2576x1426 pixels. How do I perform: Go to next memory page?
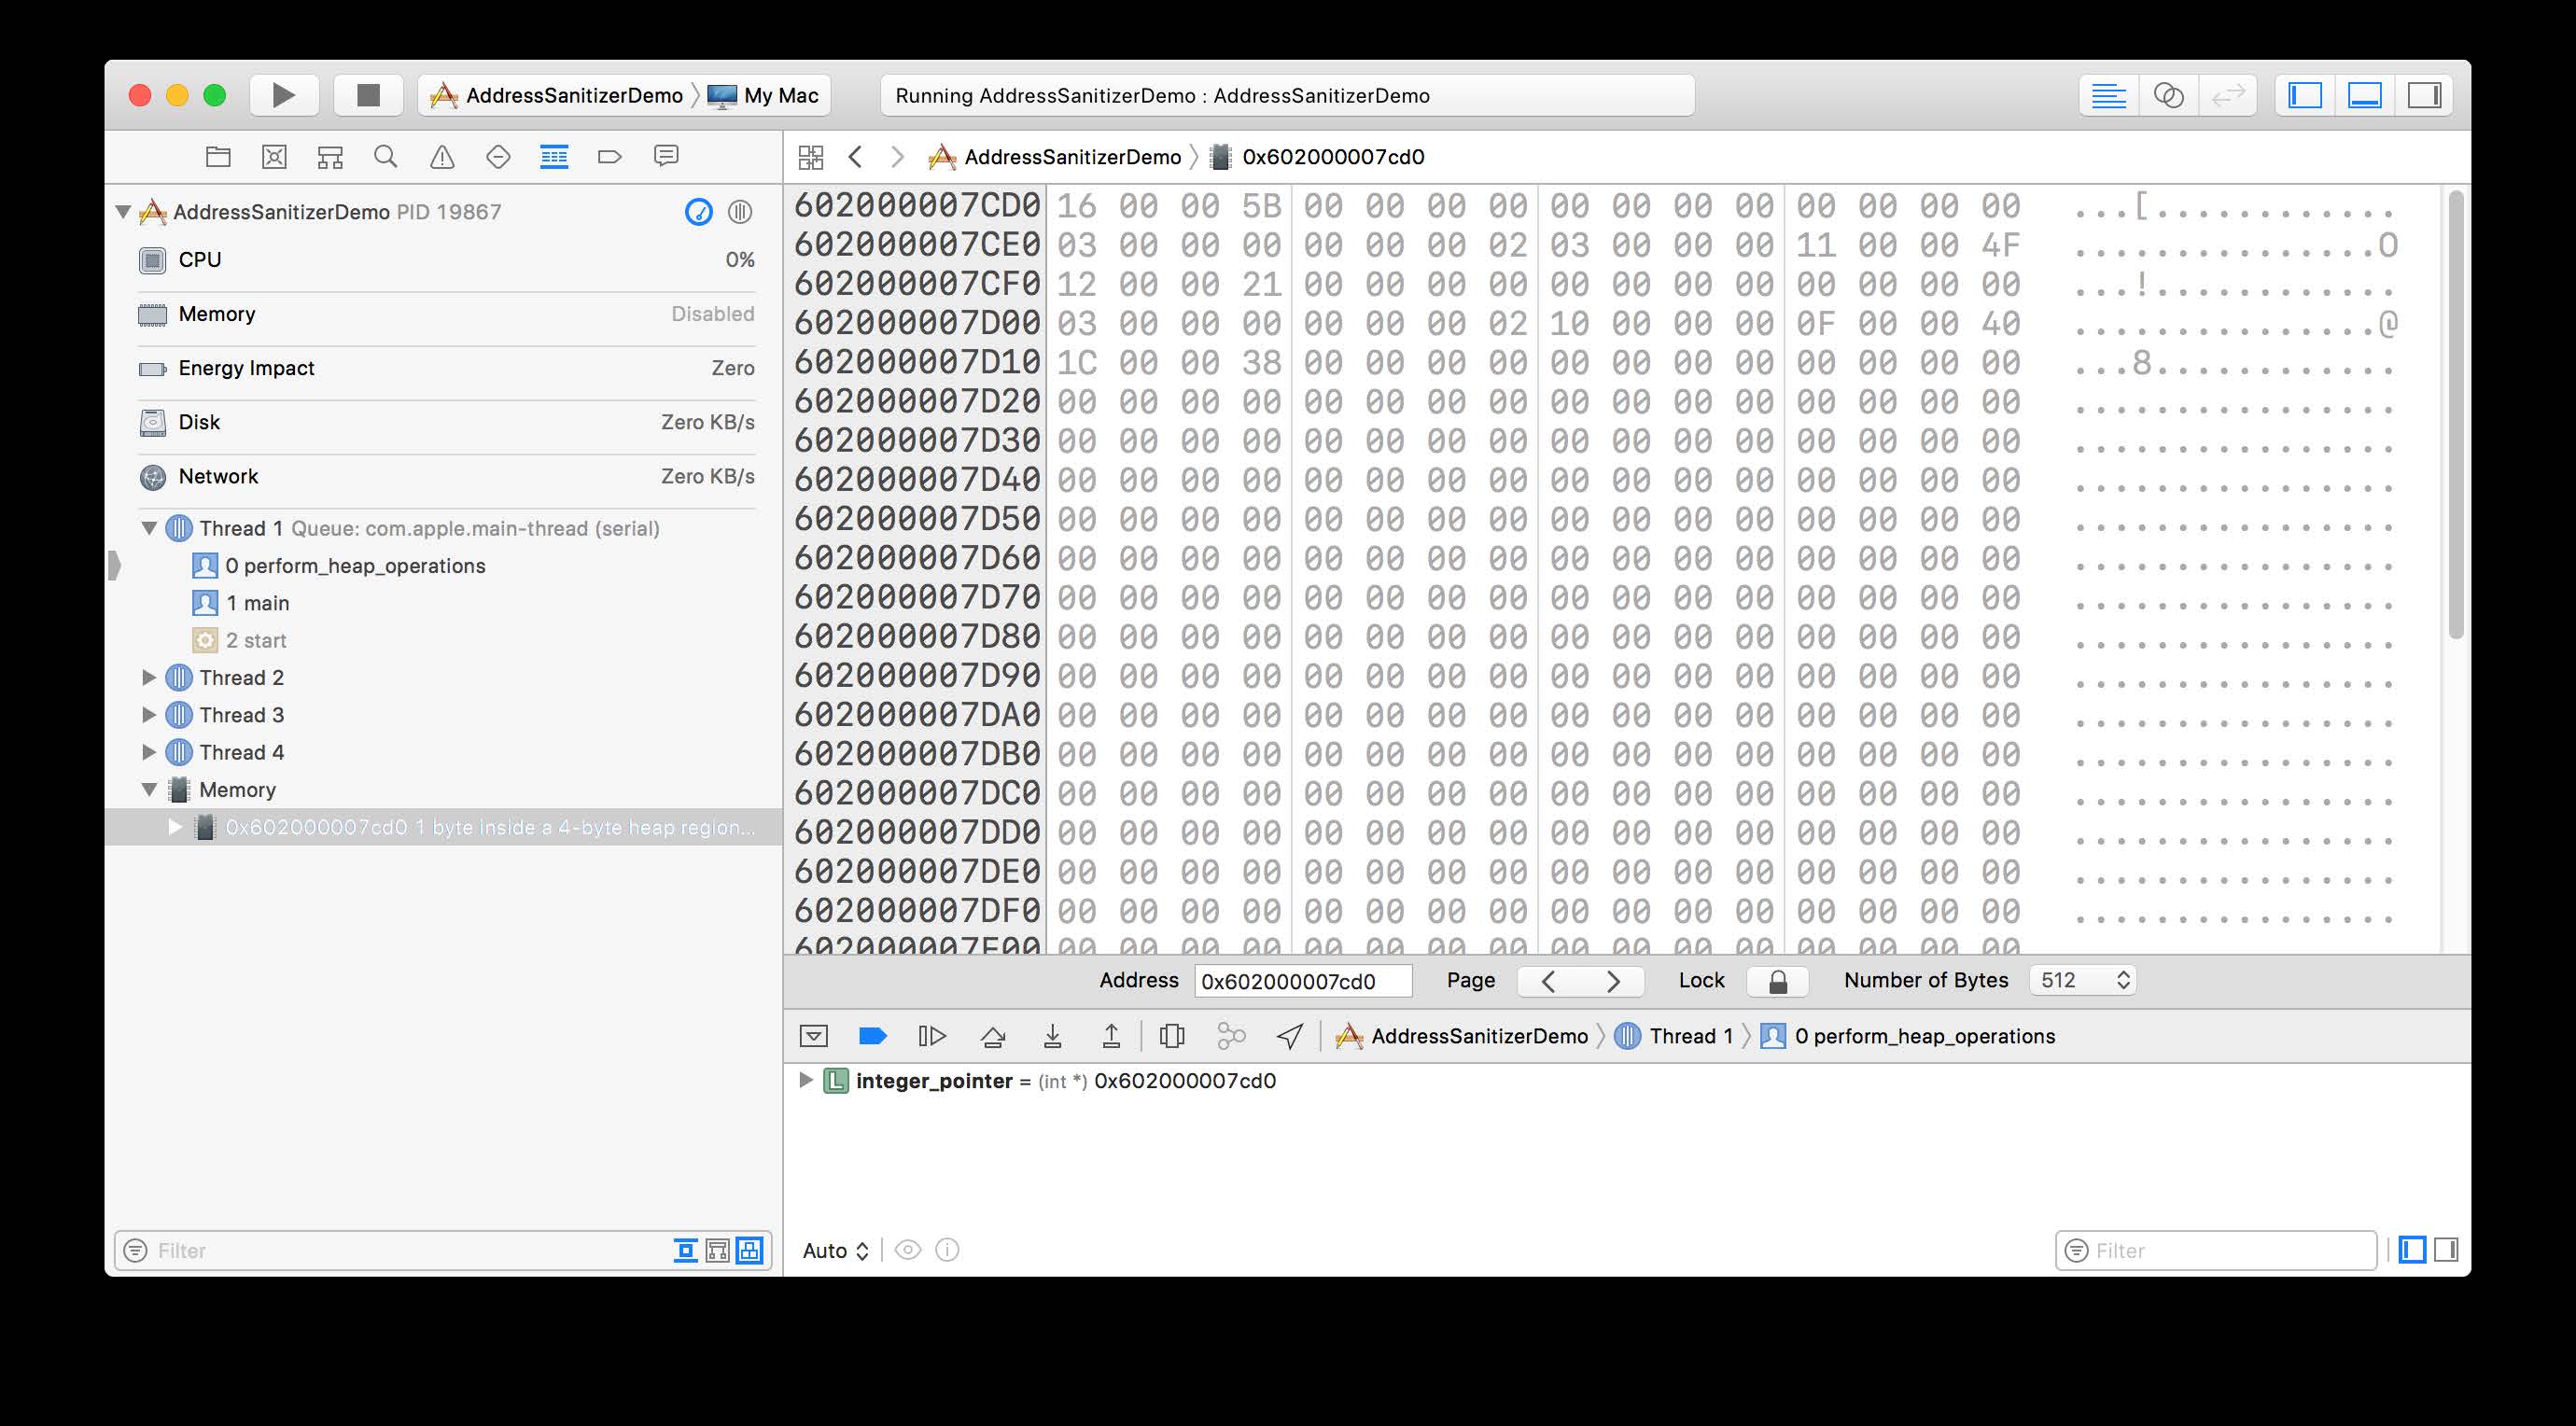click(x=1613, y=981)
